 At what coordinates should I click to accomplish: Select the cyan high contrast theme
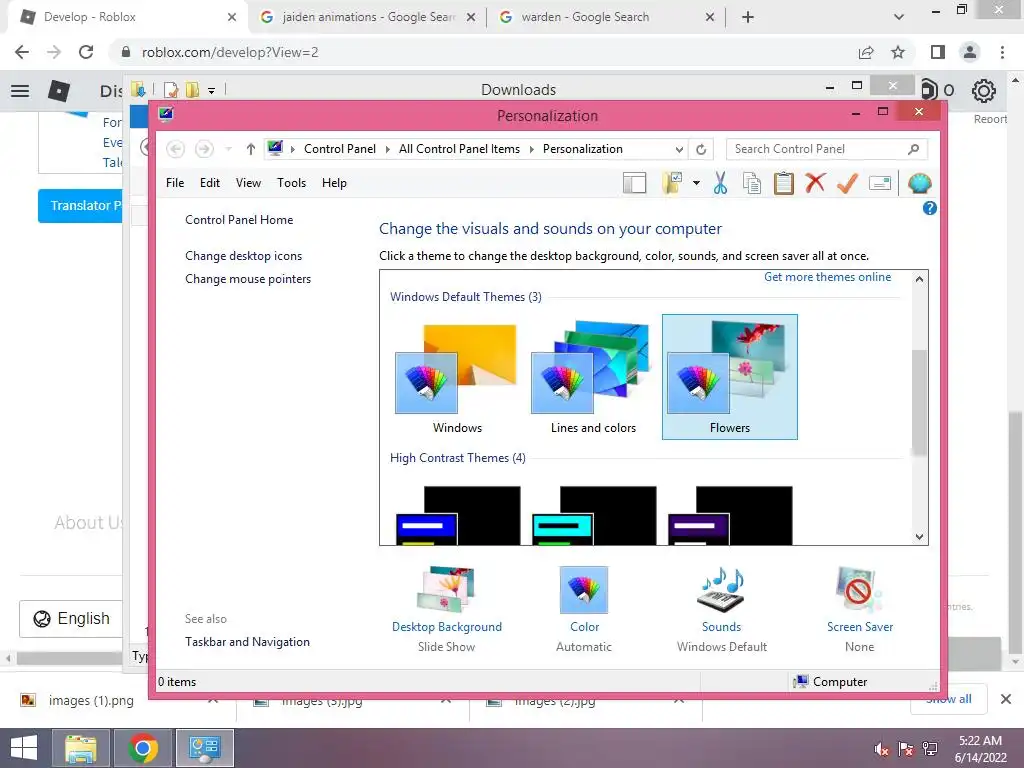[593, 515]
